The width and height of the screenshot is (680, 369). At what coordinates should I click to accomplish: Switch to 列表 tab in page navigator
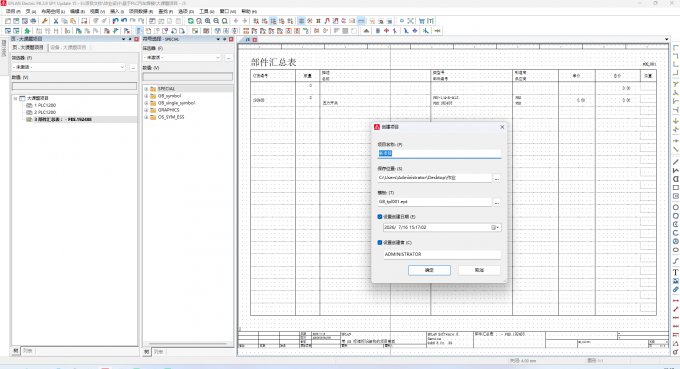28,351
